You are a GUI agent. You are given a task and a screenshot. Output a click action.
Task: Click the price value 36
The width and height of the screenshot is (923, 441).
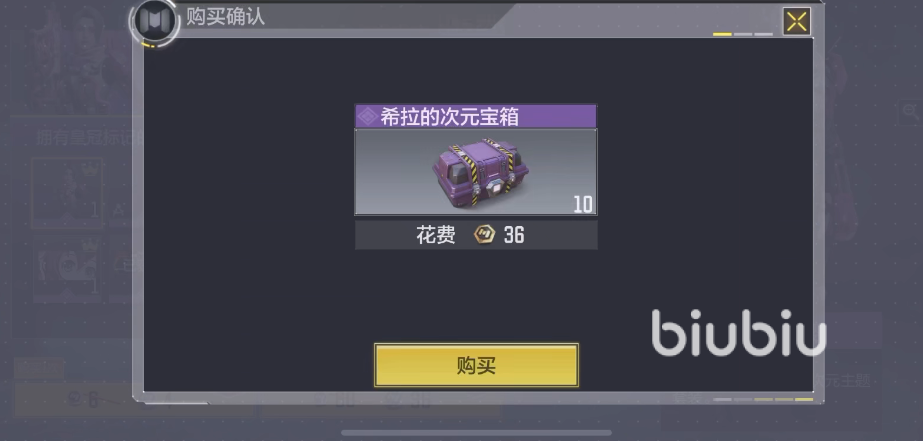pyautogui.click(x=514, y=236)
